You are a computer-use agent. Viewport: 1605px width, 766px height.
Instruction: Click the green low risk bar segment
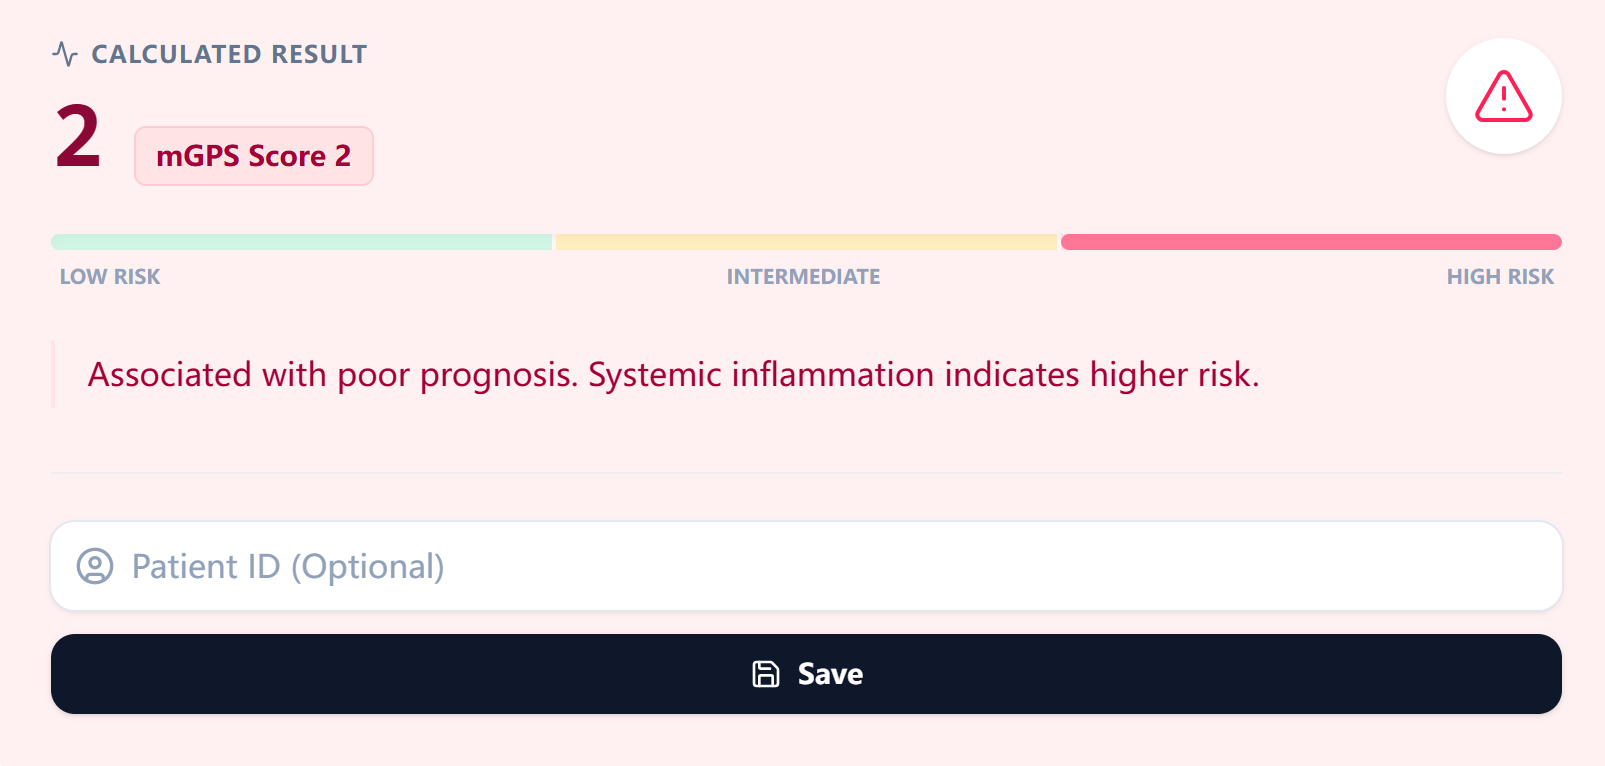(x=301, y=242)
